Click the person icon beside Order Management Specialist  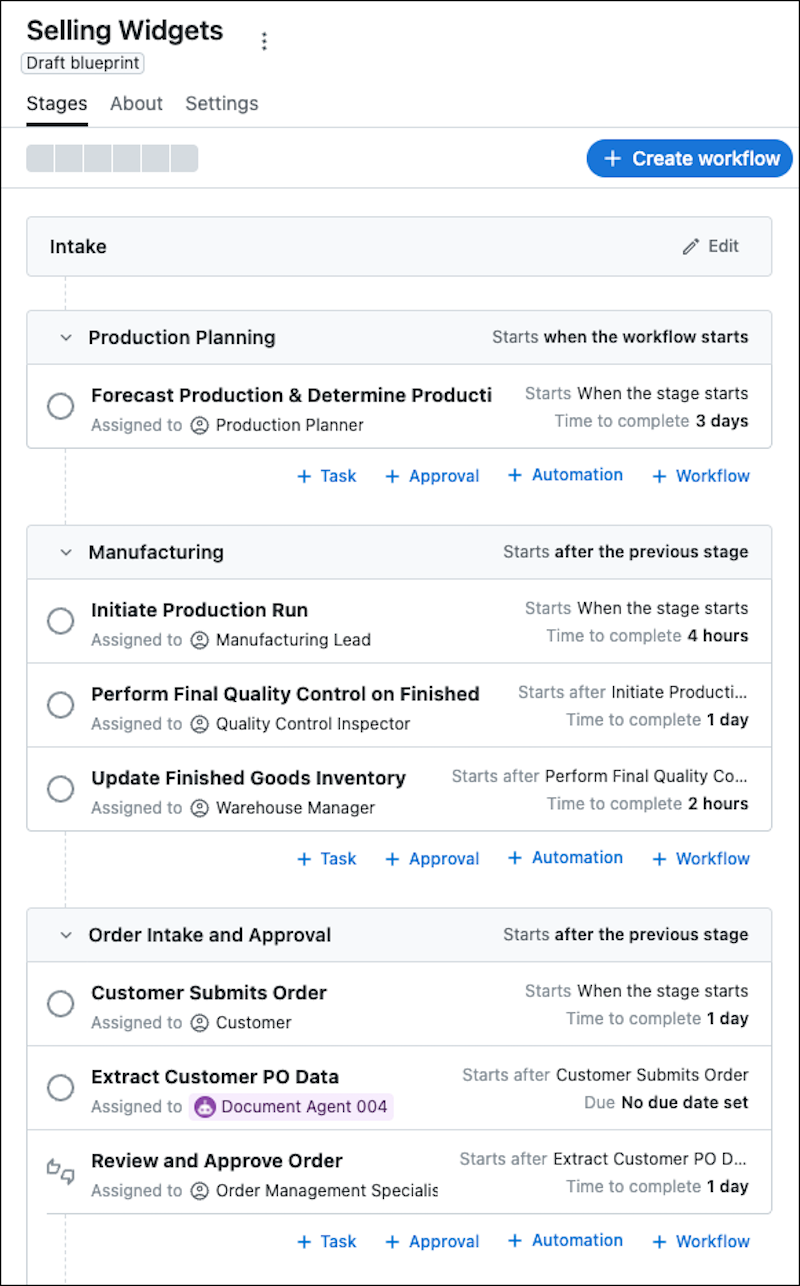coord(200,1191)
